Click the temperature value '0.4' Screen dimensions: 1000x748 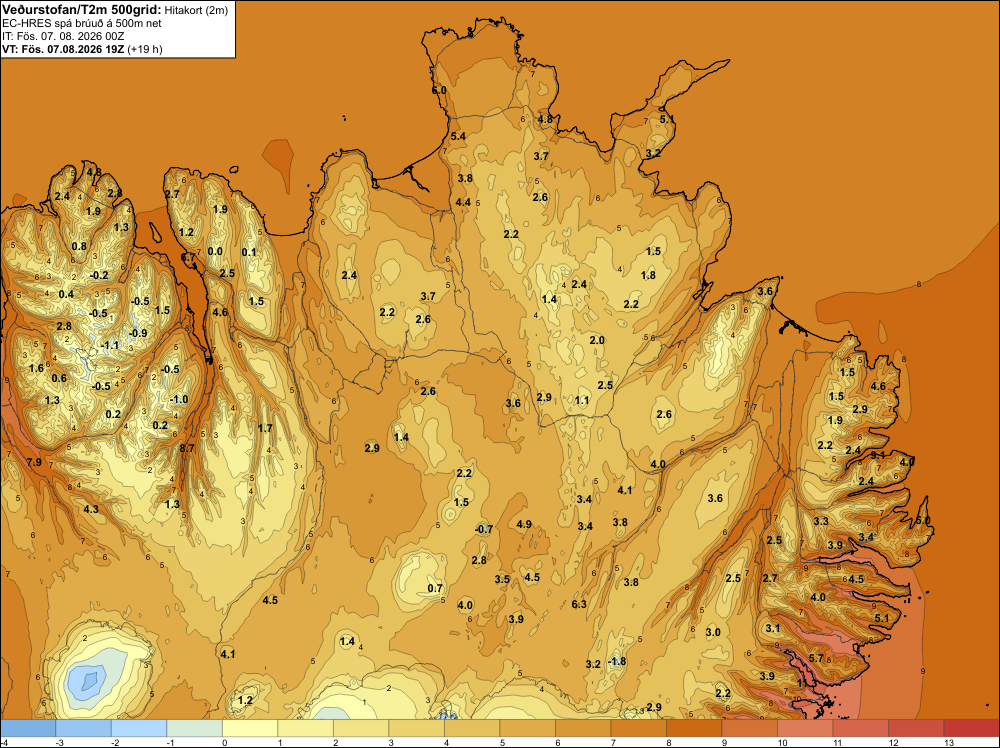[66, 294]
